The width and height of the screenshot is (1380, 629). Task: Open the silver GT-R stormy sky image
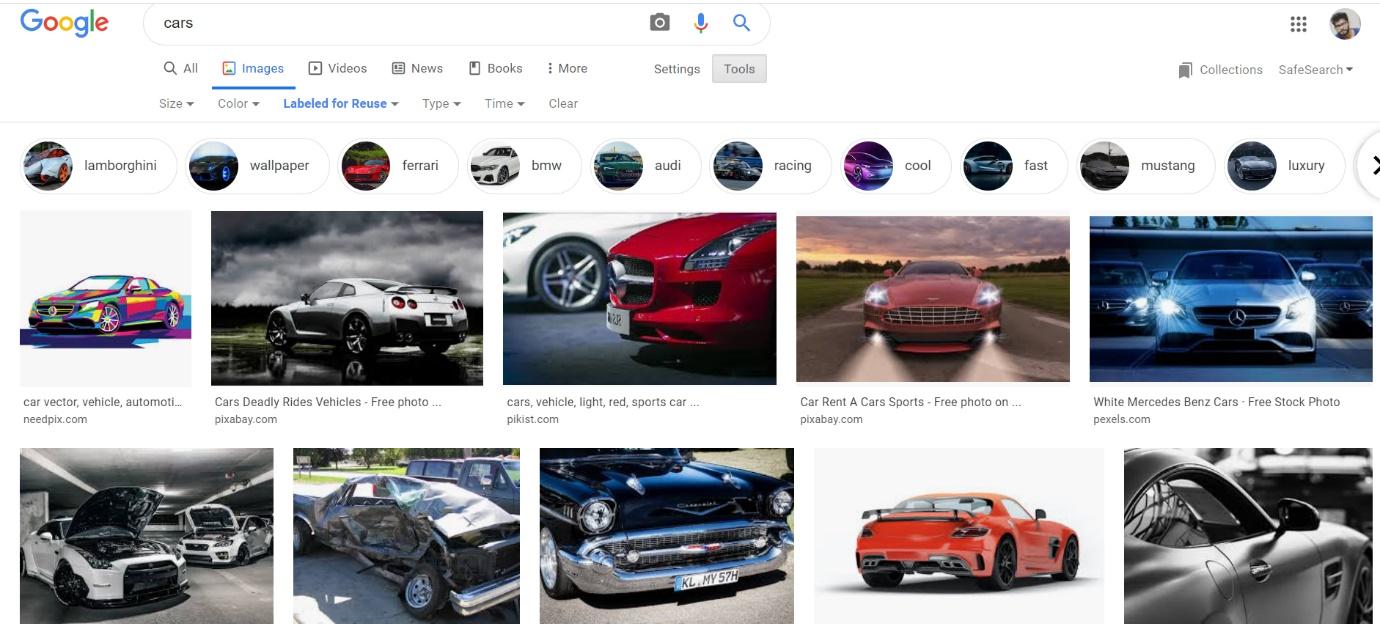tap(347, 298)
